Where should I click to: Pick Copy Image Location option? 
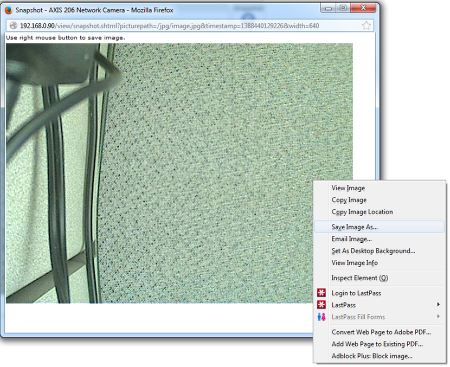tap(362, 212)
